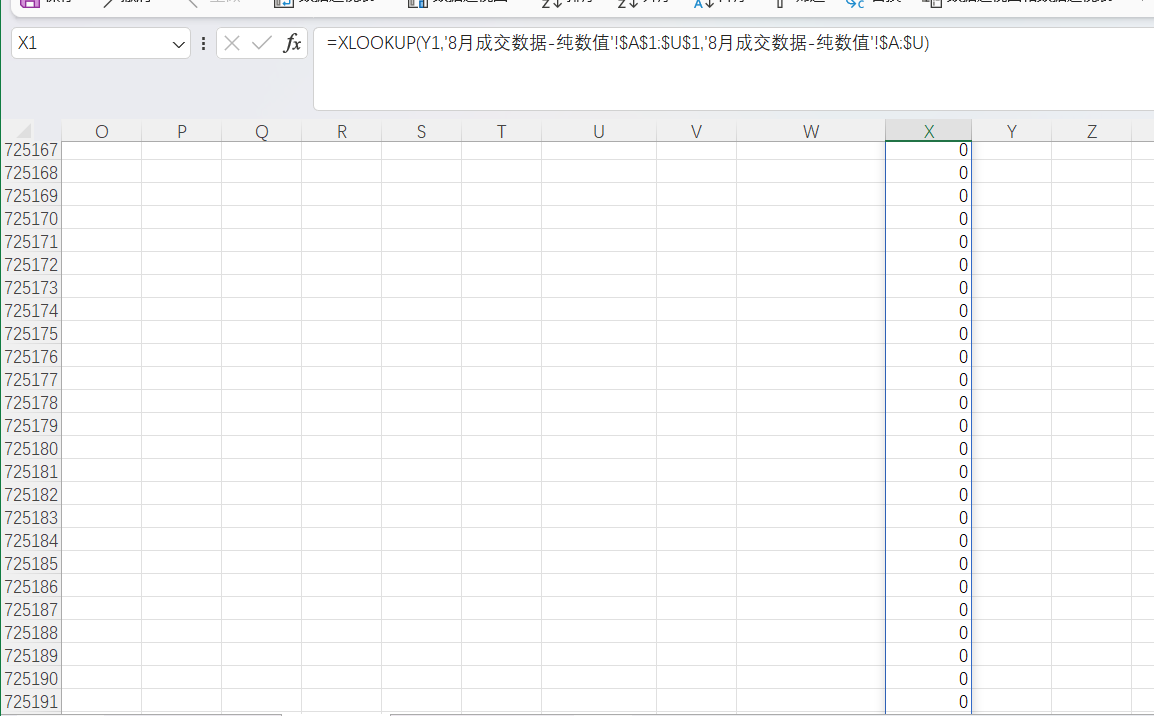Select column W by its header
Viewport: 1154px width, 716px height.
pyautogui.click(x=810, y=131)
